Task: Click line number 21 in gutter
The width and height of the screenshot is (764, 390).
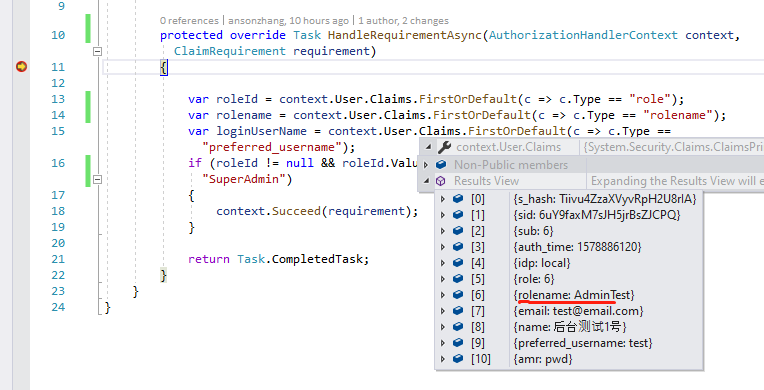Action: tap(58, 259)
